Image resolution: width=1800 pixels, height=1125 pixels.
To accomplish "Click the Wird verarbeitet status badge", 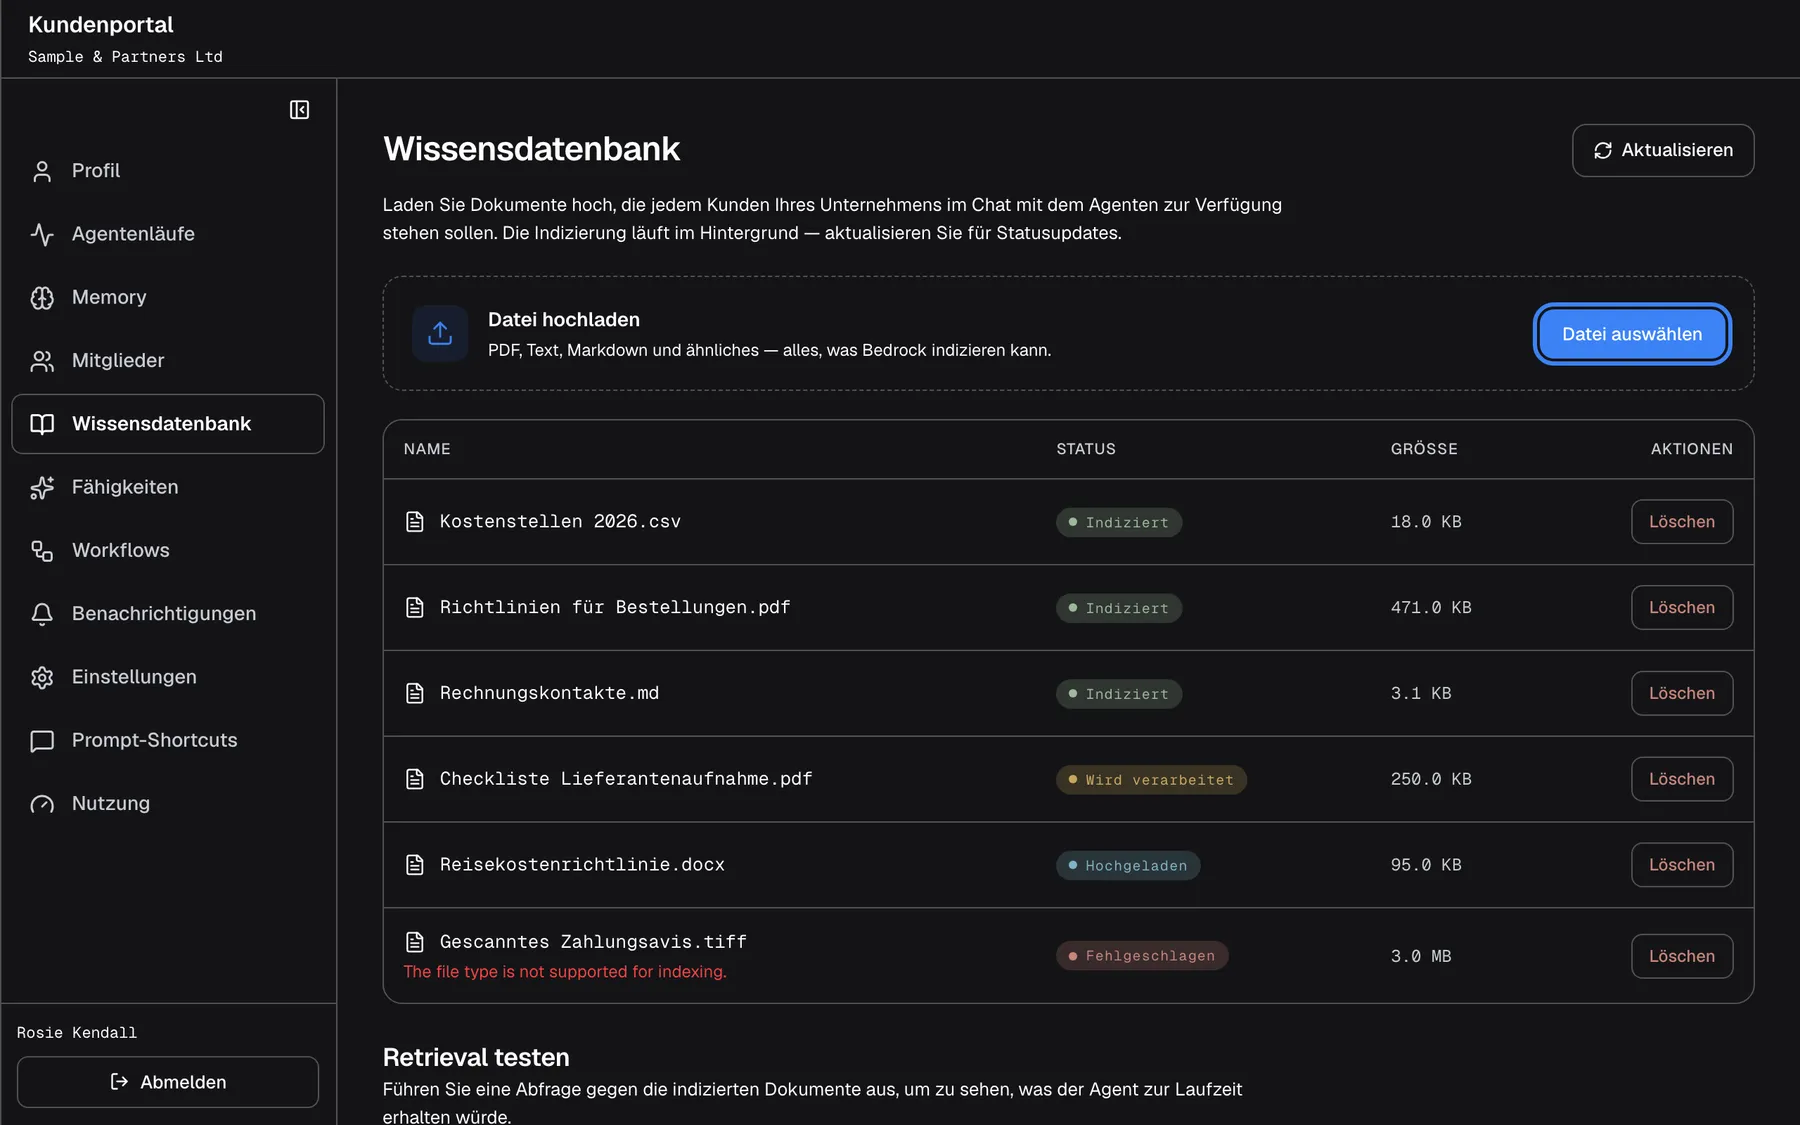I will pyautogui.click(x=1151, y=780).
